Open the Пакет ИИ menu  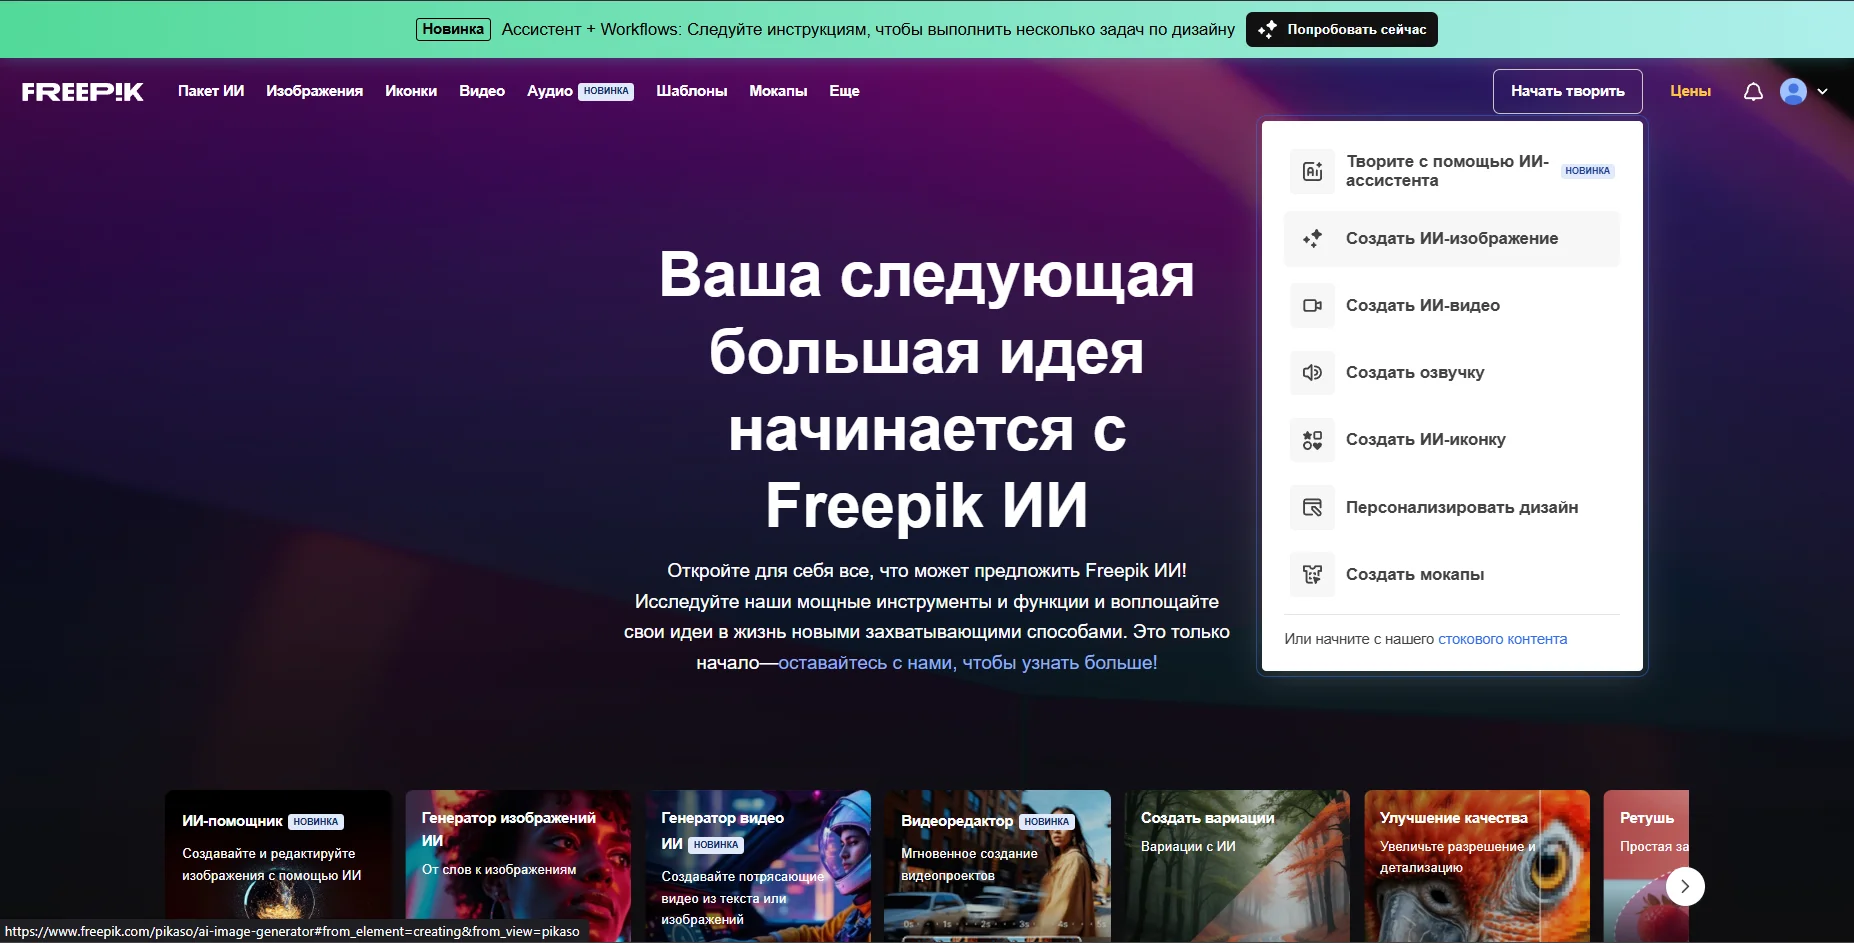pyautogui.click(x=211, y=91)
